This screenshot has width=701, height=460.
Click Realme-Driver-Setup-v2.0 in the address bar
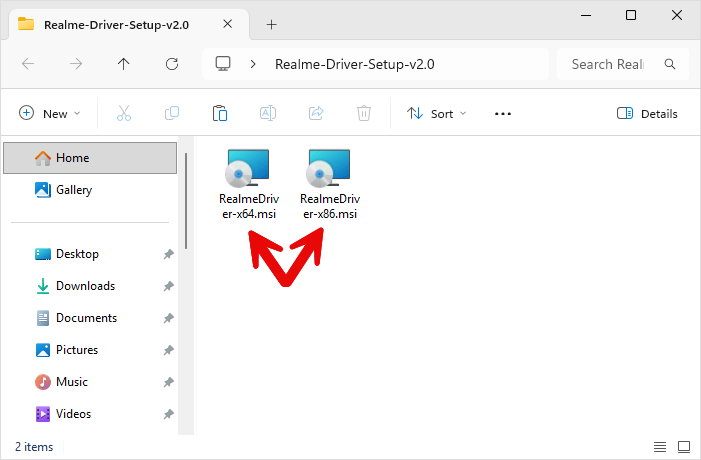tap(355, 64)
